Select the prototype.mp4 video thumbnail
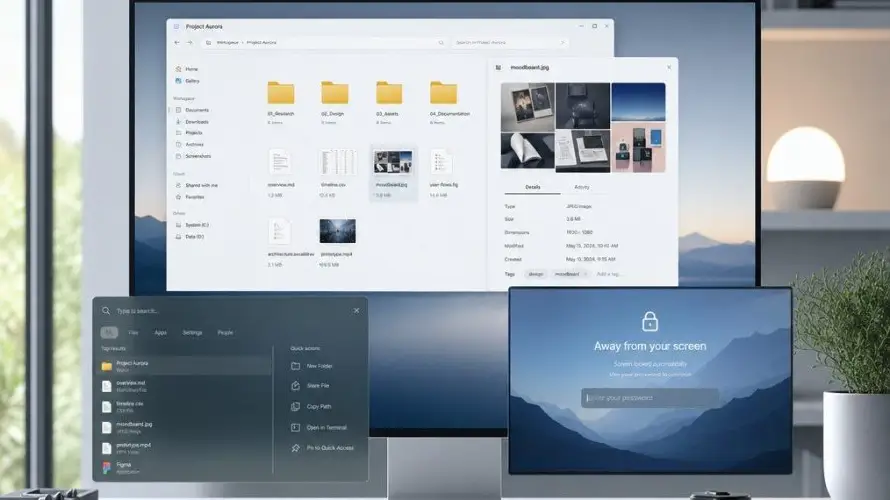Image resolution: width=890 pixels, height=500 pixels. [338, 231]
